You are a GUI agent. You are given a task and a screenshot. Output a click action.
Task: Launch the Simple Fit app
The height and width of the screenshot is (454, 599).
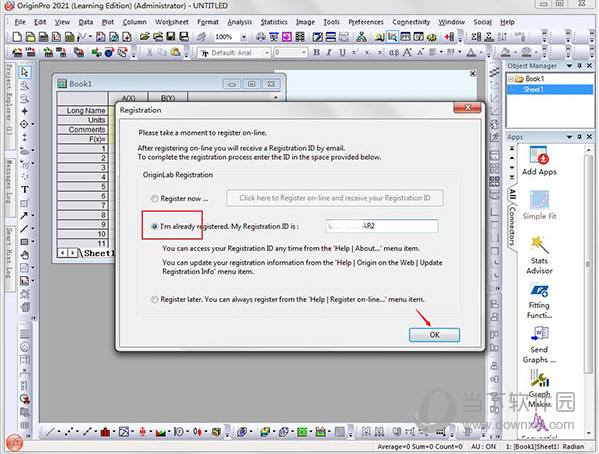[x=539, y=205]
